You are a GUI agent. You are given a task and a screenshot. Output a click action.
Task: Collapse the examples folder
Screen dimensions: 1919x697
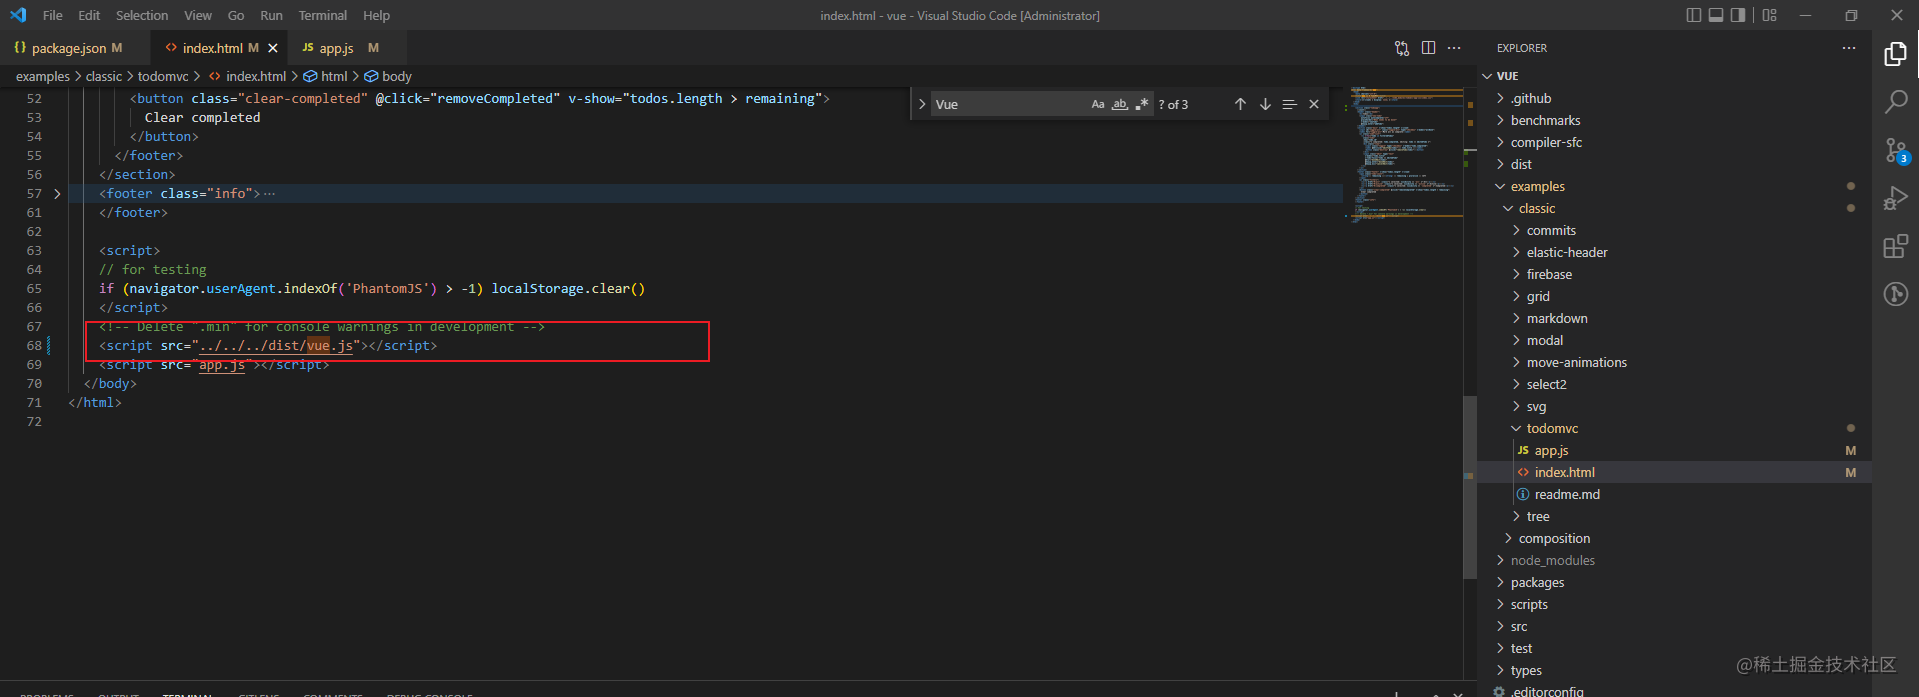(x=1674, y=186)
